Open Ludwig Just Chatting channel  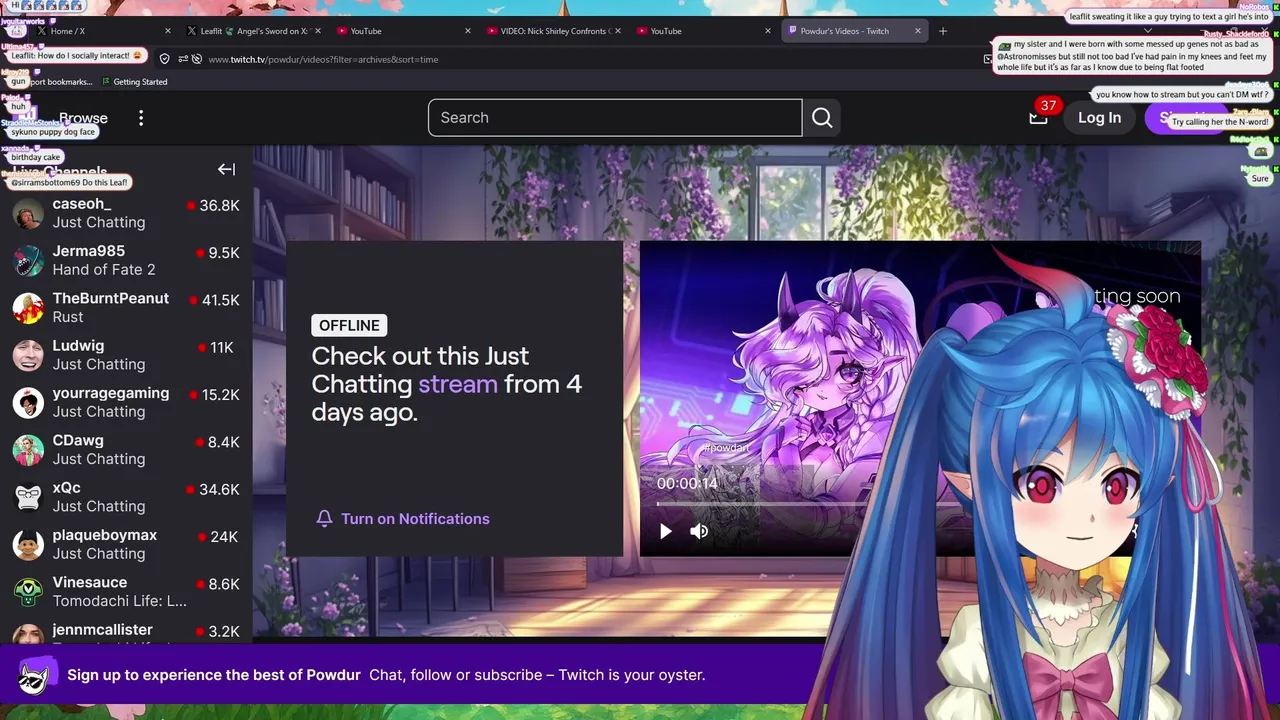pyautogui.click(x=125, y=355)
